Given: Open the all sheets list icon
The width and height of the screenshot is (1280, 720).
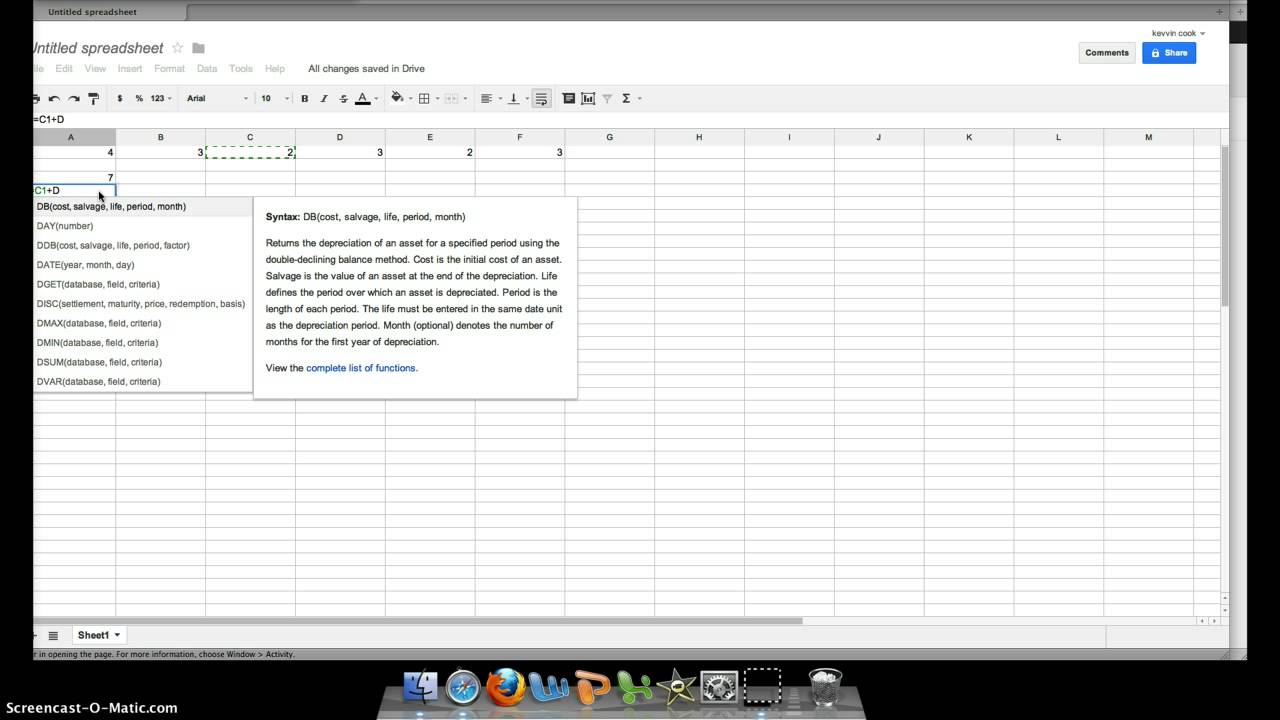Looking at the screenshot, I should click(x=53, y=635).
